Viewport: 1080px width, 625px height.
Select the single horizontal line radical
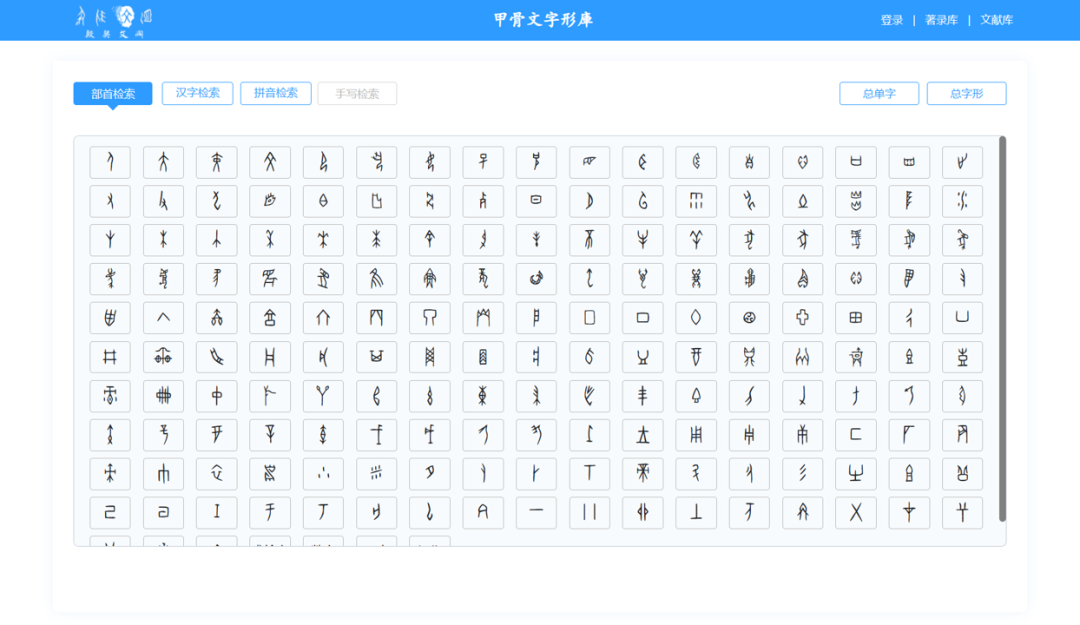tap(536, 512)
